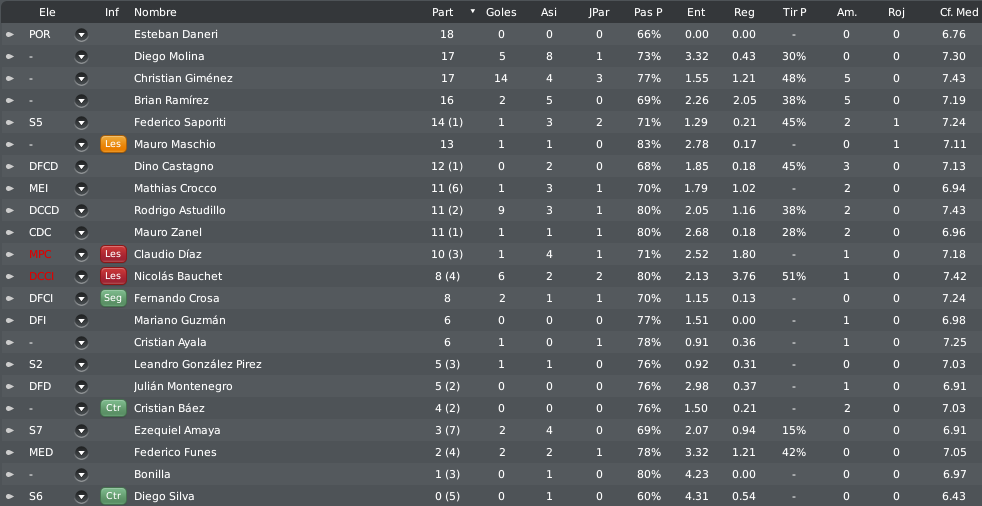Click the red Les badge next to Nicolás Bauchet
This screenshot has height=506, width=982.
coord(113,276)
